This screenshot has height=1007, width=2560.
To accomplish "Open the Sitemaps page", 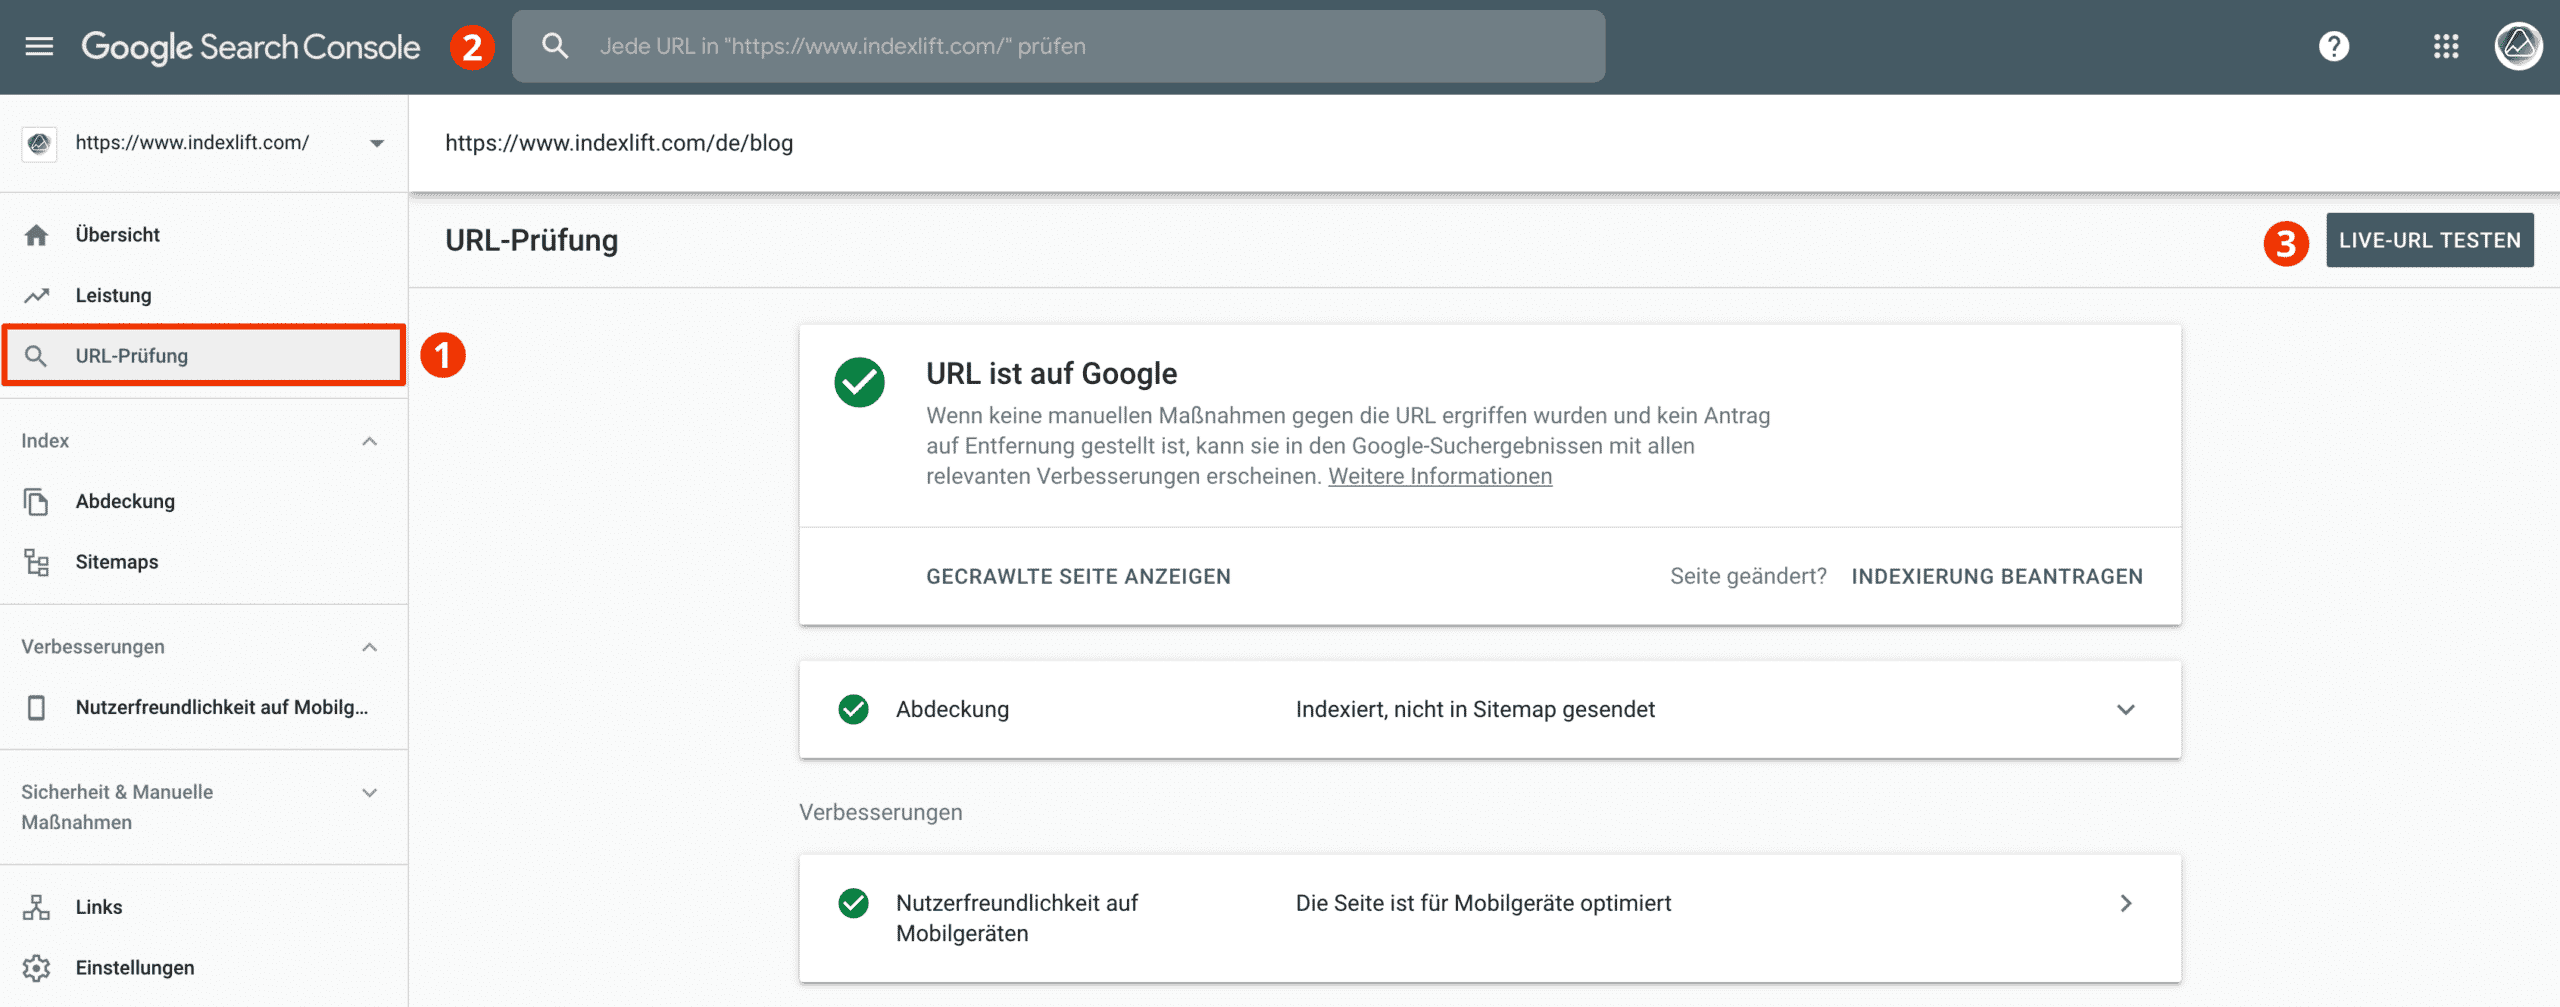I will tap(204, 562).
